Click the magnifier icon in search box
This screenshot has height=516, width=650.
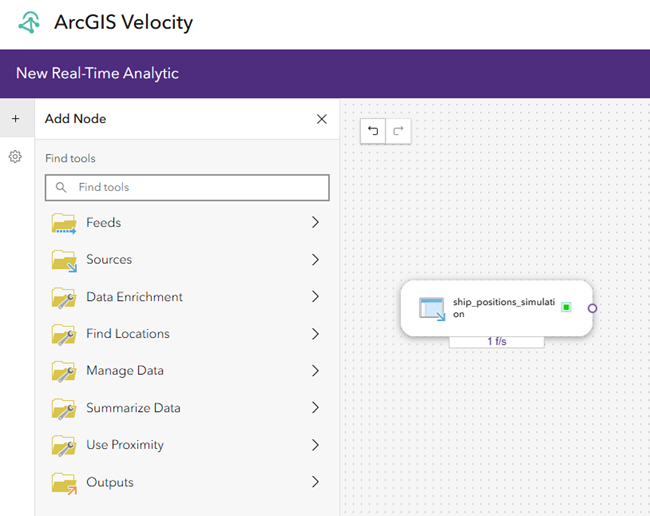61,187
